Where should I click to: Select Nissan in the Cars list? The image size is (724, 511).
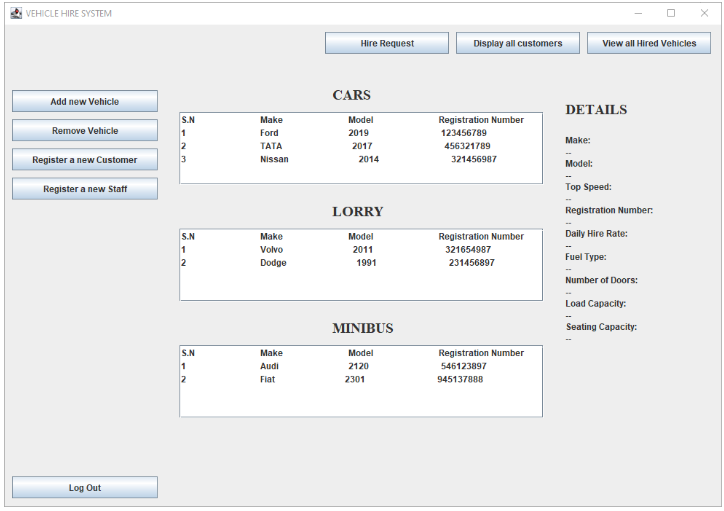pos(274,159)
